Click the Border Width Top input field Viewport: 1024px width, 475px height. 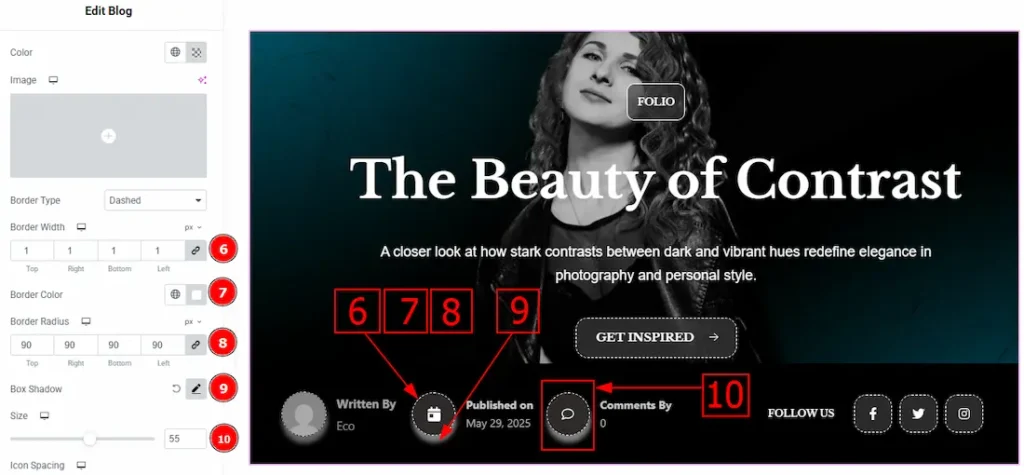32,251
